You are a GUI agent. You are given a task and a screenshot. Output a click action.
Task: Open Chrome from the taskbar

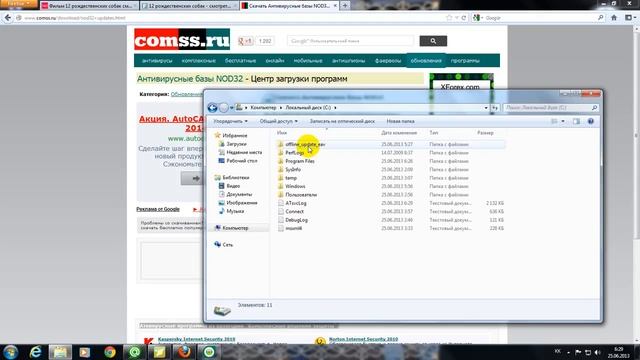[110, 352]
